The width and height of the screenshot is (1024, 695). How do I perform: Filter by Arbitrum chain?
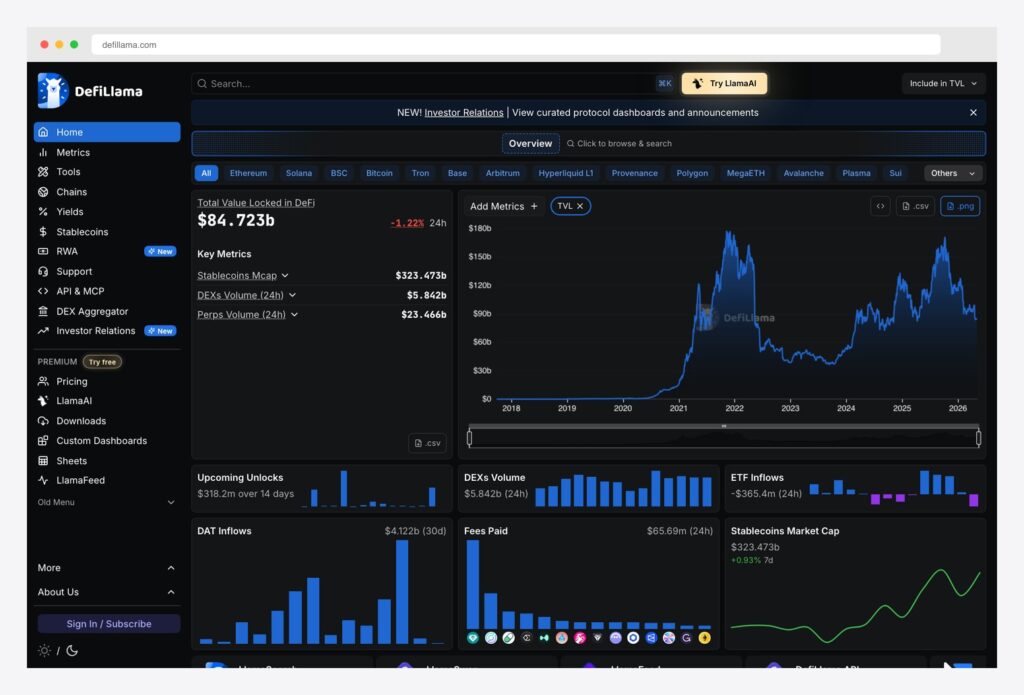[503, 173]
